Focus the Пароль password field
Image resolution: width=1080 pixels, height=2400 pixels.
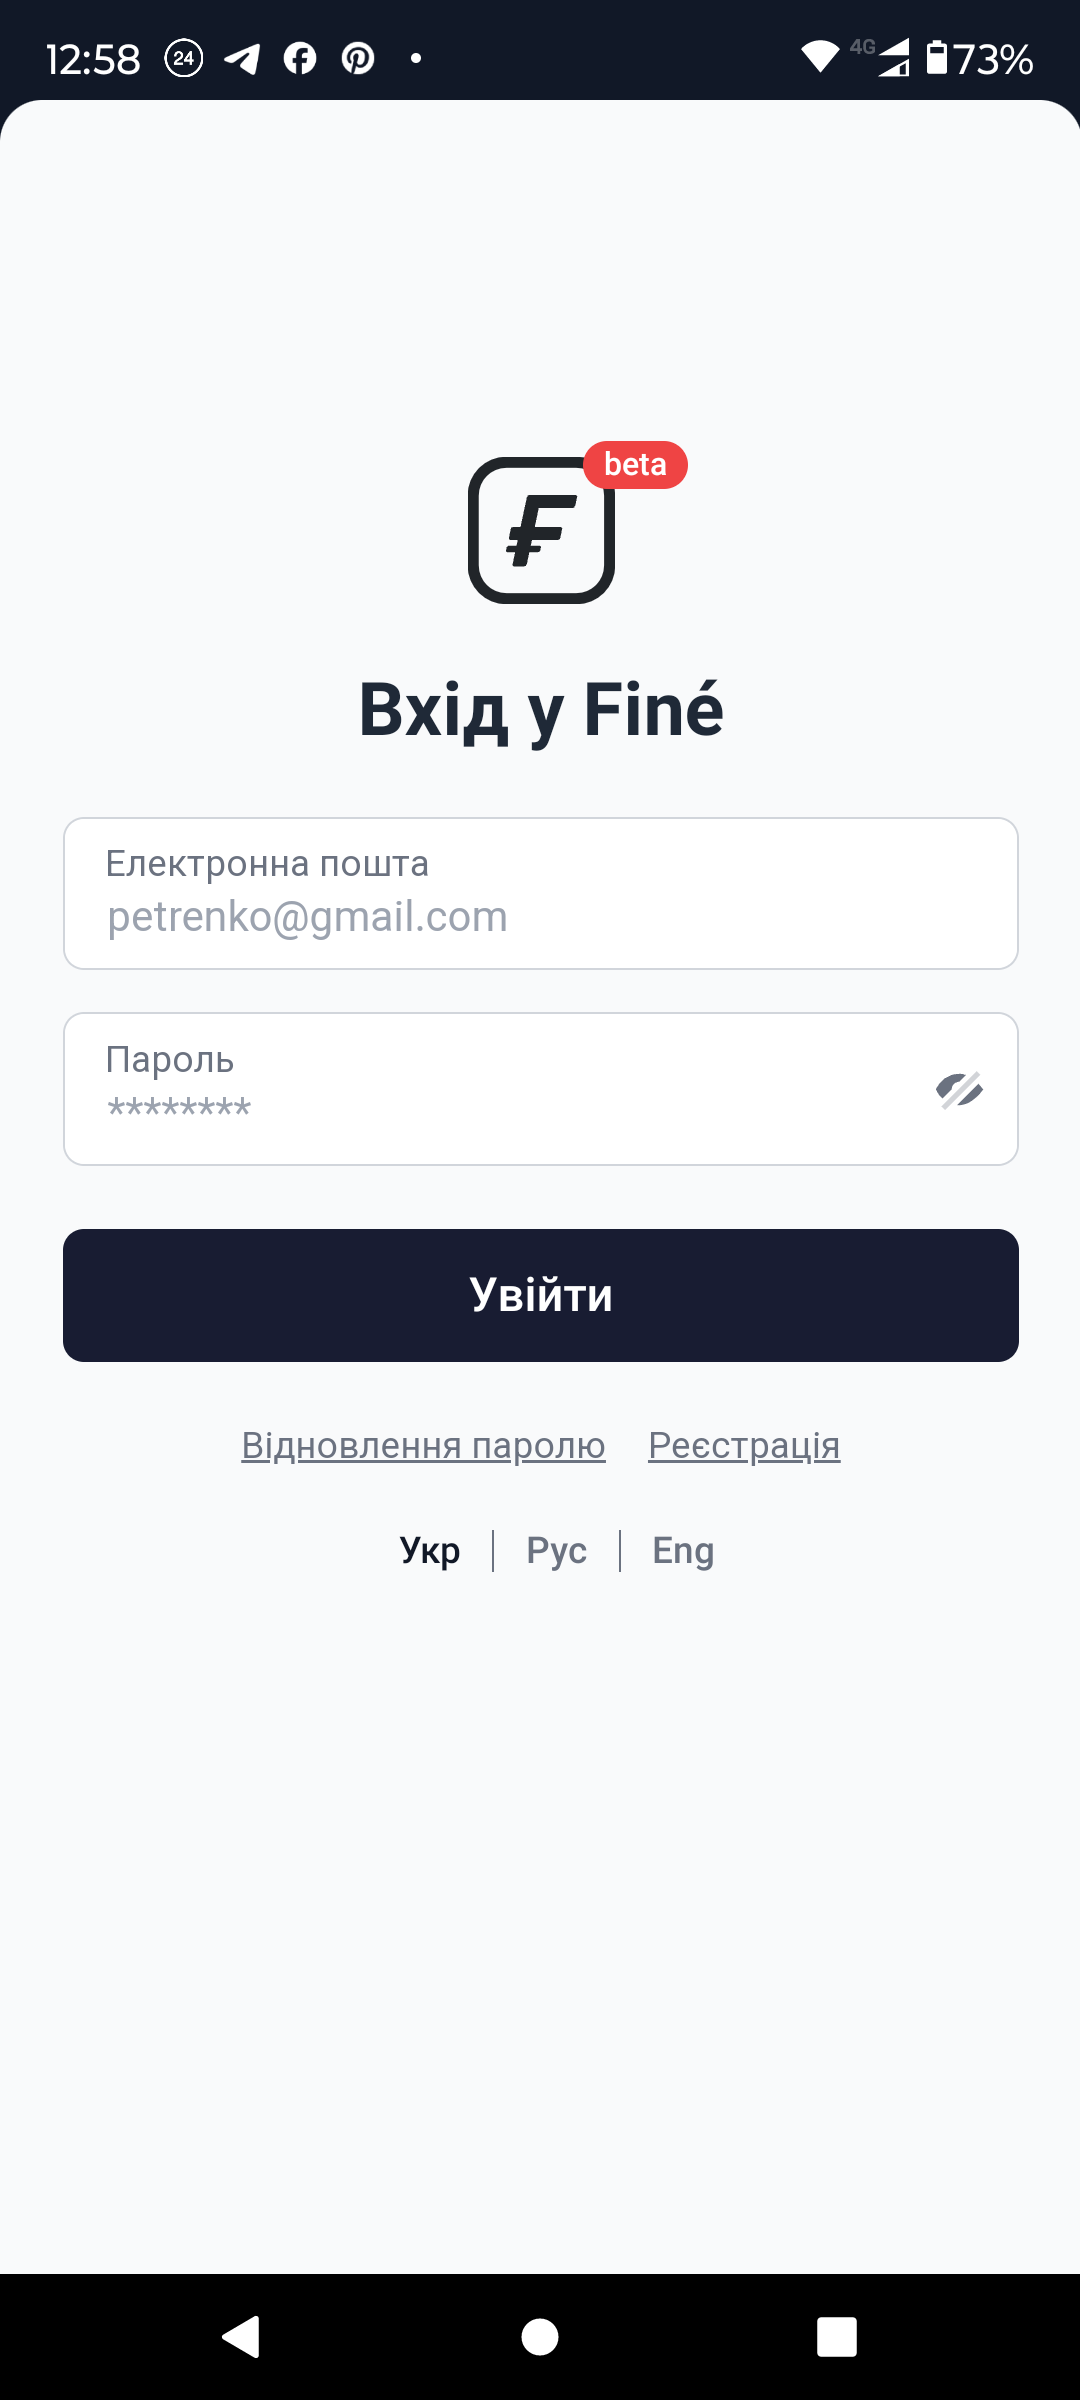pyautogui.click(x=500, y=1090)
